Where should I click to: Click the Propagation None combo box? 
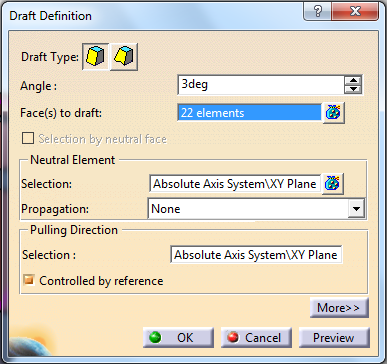pyautogui.click(x=256, y=209)
